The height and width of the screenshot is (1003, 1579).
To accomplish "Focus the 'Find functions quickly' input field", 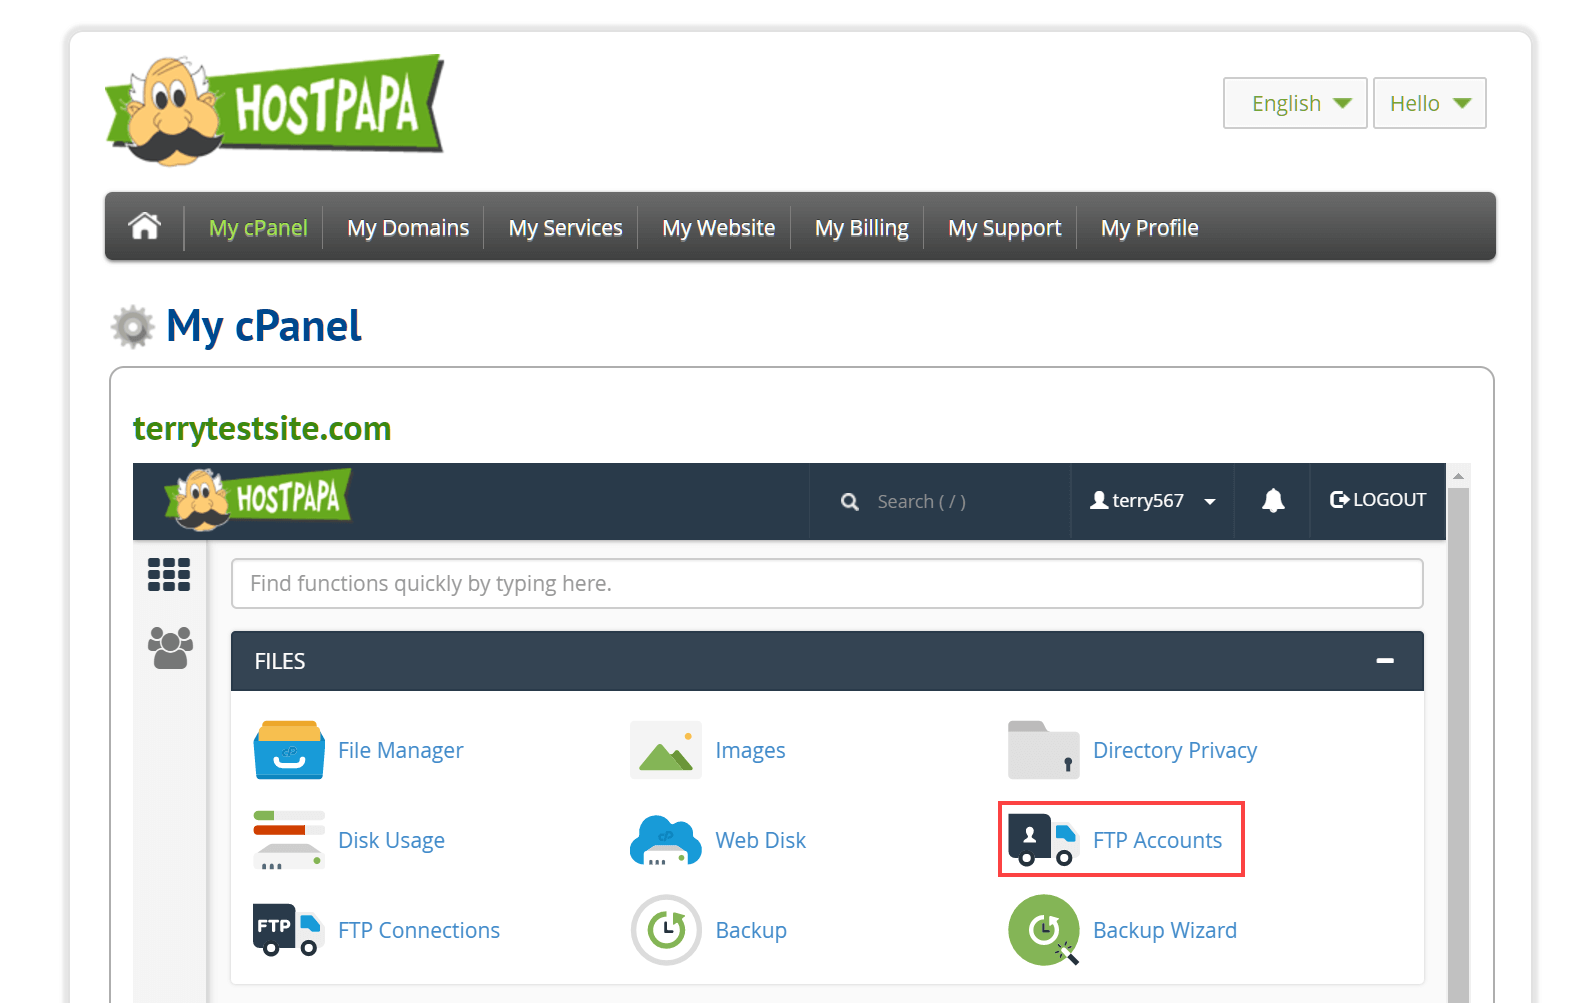I will (827, 583).
